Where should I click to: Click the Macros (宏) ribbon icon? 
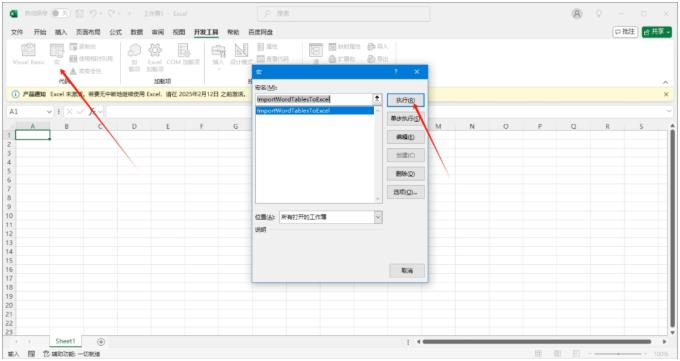click(57, 54)
